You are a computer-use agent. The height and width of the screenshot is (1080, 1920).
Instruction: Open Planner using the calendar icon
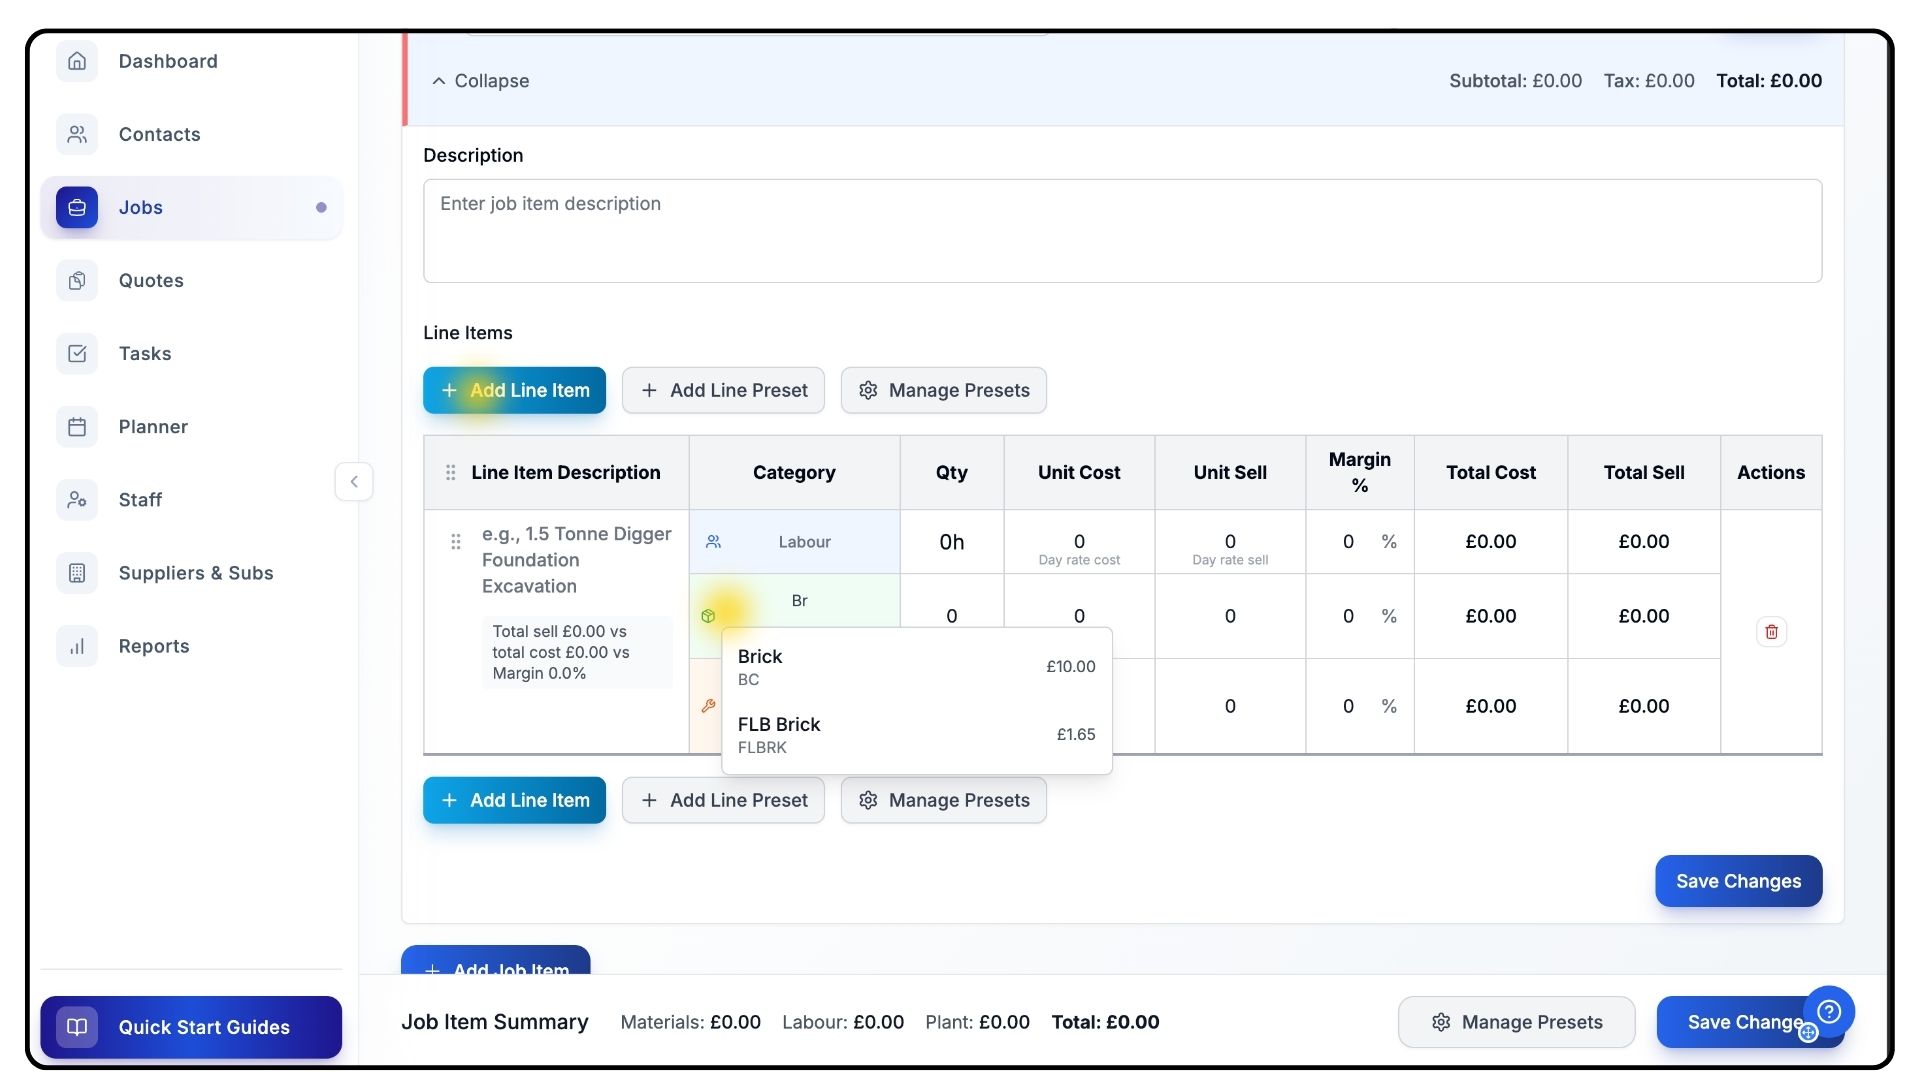pyautogui.click(x=77, y=427)
